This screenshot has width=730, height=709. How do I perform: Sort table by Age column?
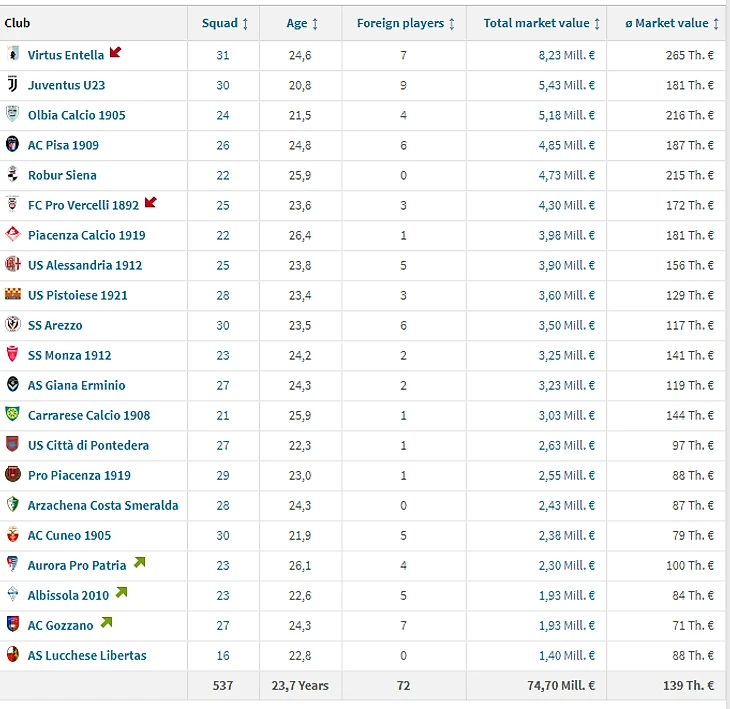coord(302,23)
